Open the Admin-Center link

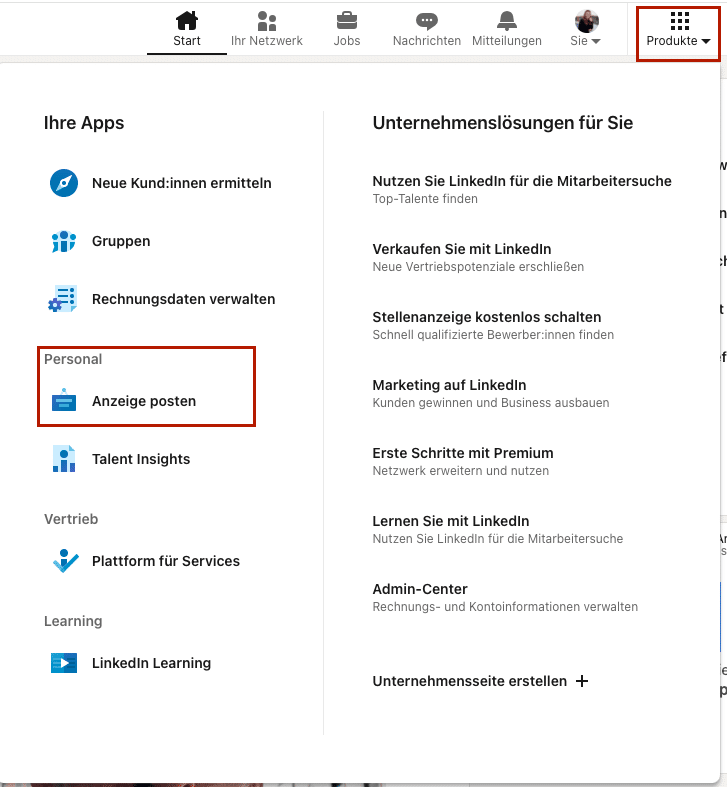pyautogui.click(x=420, y=589)
